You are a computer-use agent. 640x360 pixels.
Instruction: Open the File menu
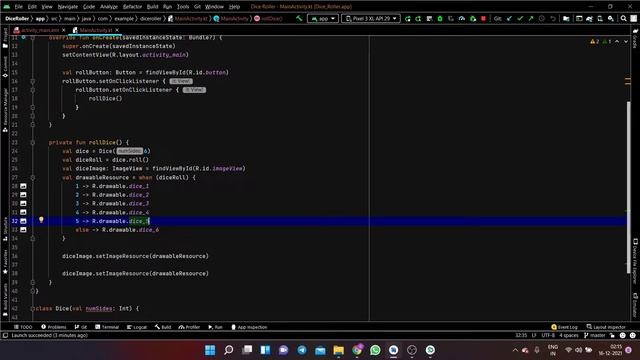pyautogui.click(x=19, y=7)
